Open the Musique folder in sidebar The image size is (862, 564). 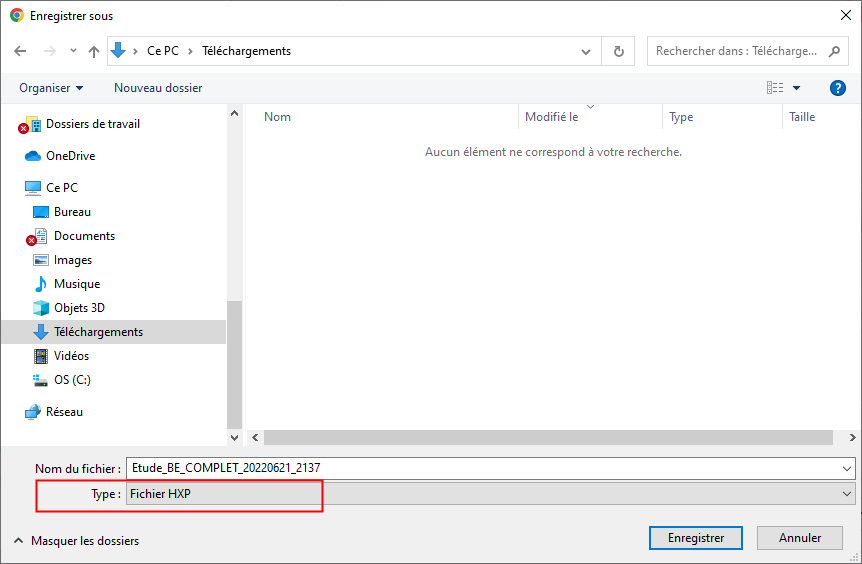pos(76,284)
